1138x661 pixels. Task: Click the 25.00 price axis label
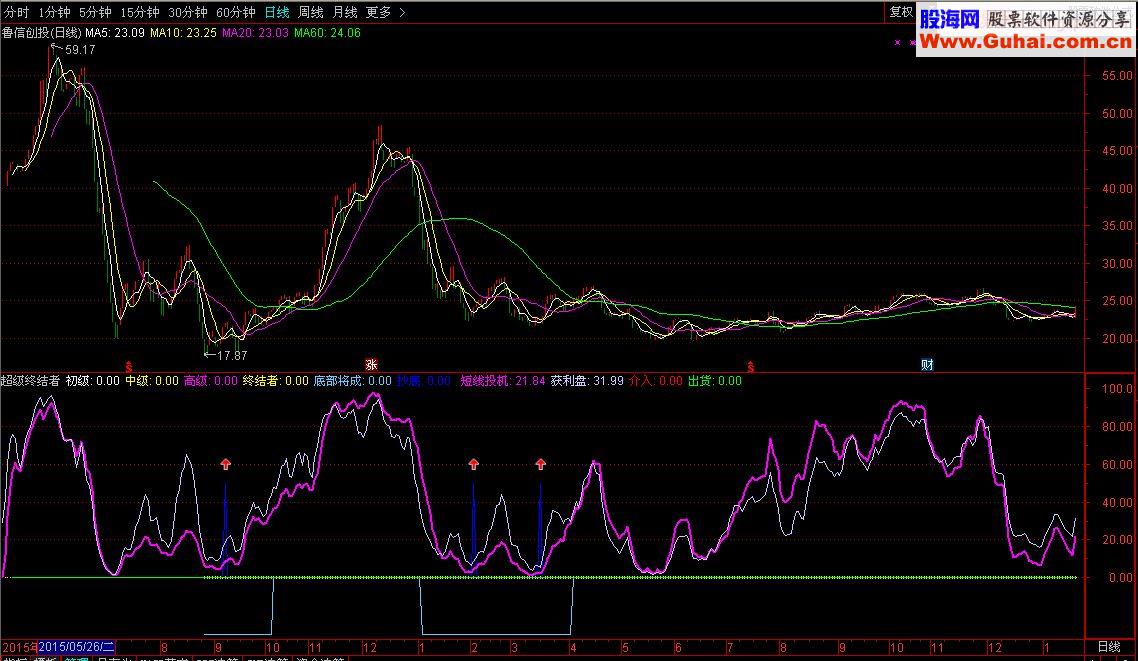[x=1117, y=300]
